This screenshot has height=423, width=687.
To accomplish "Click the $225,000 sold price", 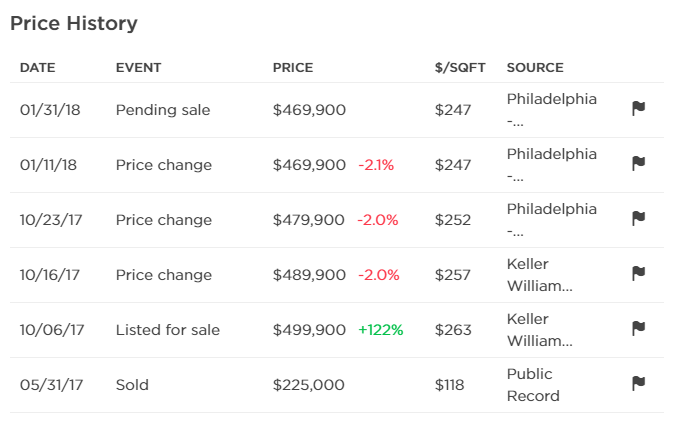I will coord(308,385).
